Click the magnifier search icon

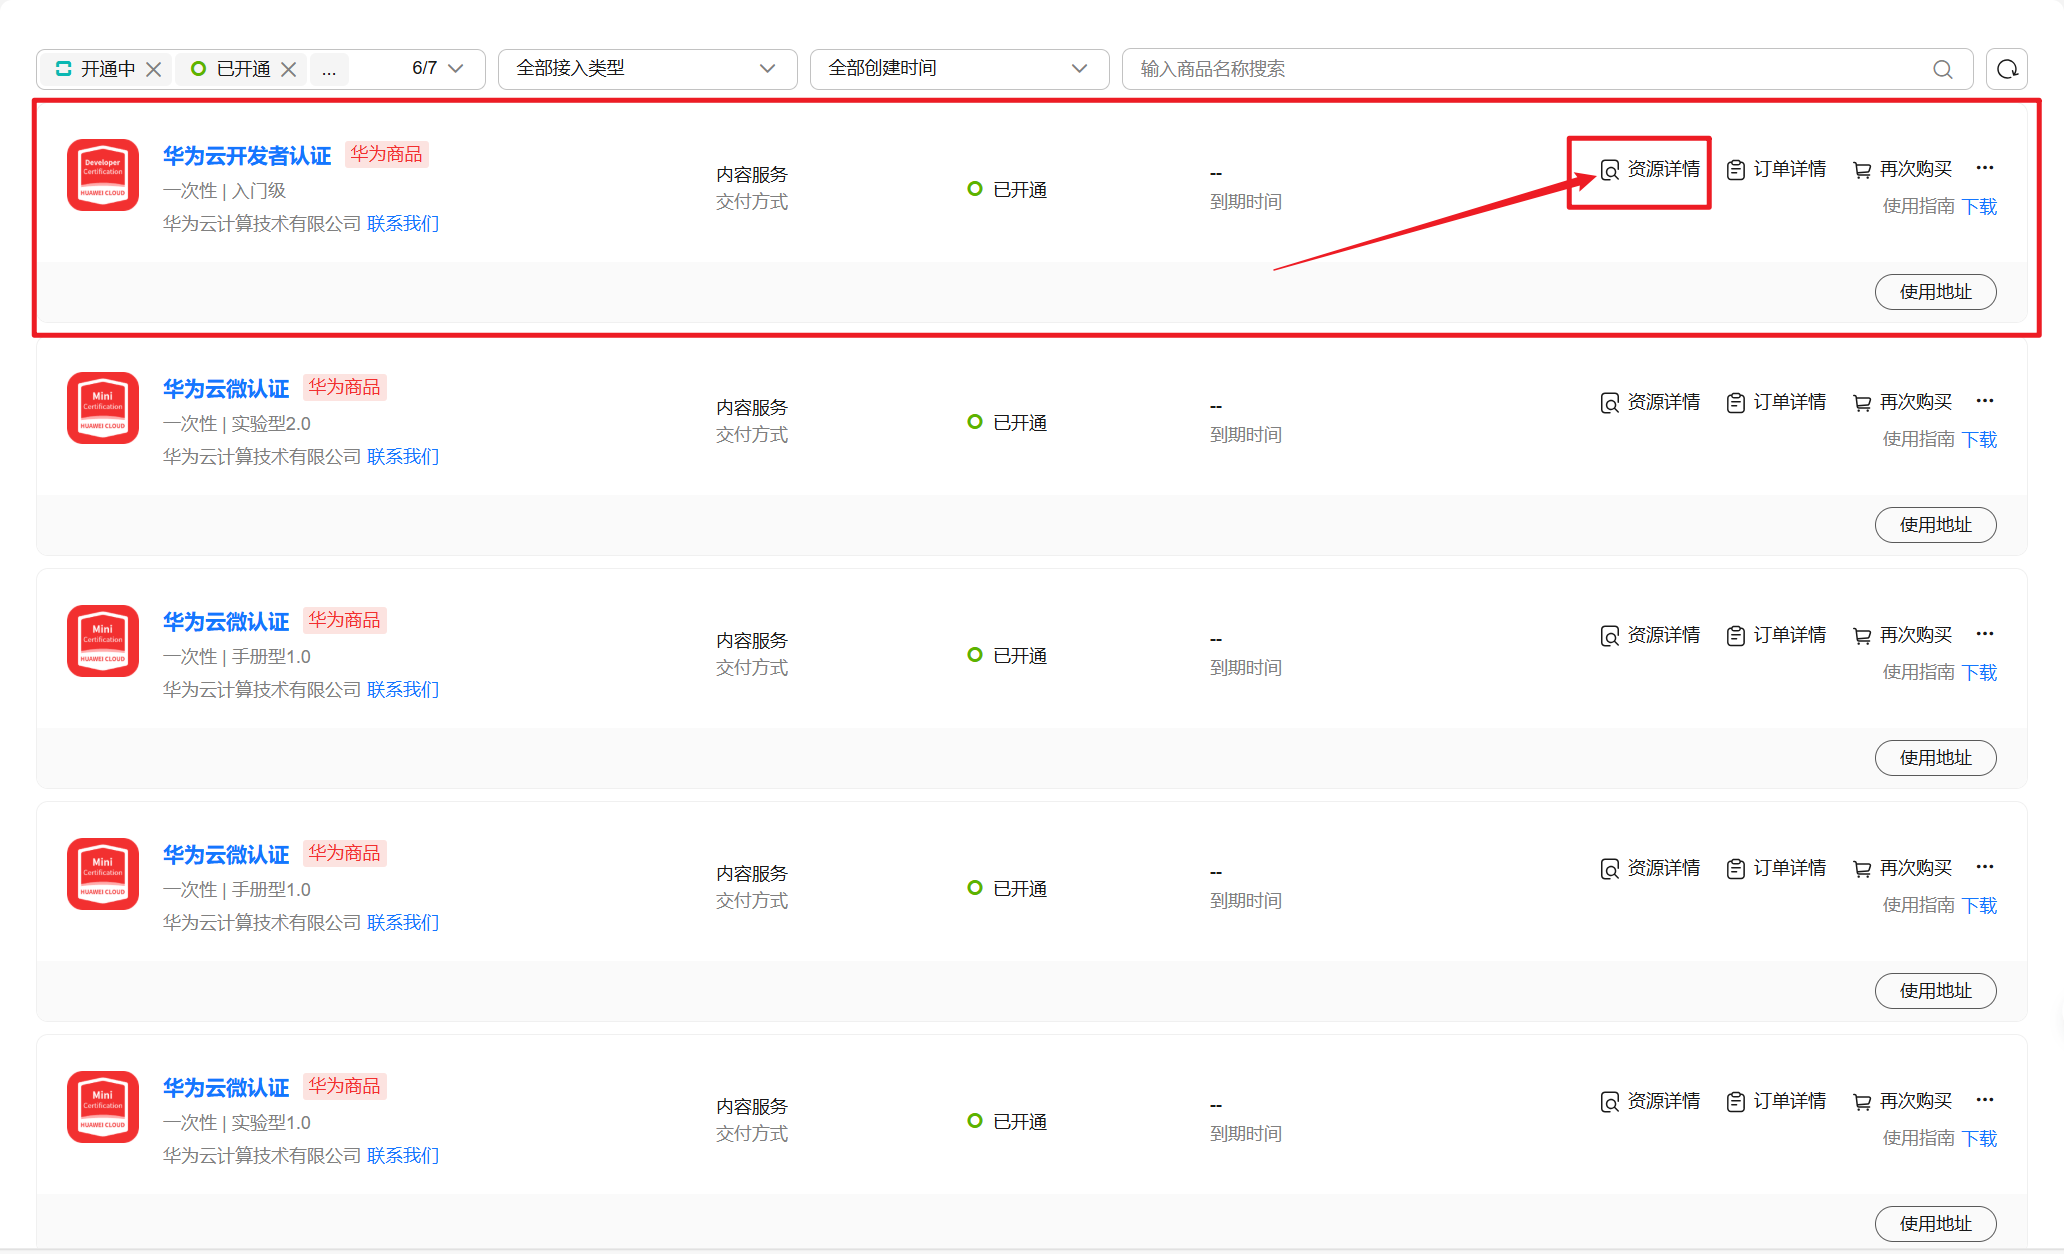tap(1942, 69)
